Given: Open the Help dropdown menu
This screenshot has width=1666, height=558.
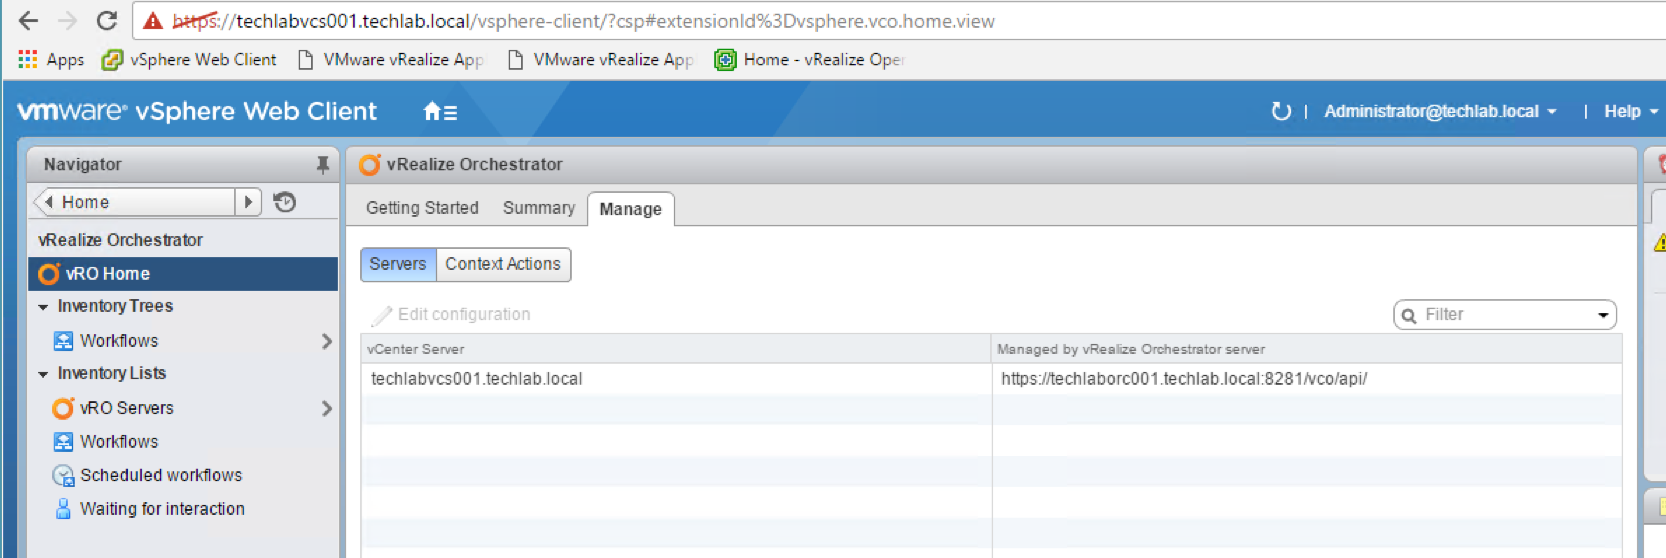Looking at the screenshot, I should pos(1631,111).
